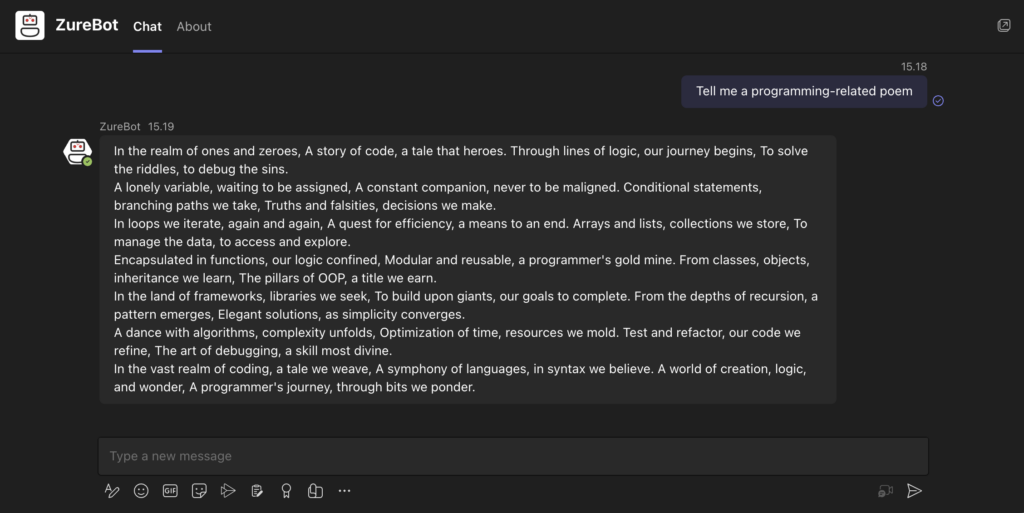1024x513 pixels.
Task: Send the message with arrow icon
Action: (x=914, y=491)
